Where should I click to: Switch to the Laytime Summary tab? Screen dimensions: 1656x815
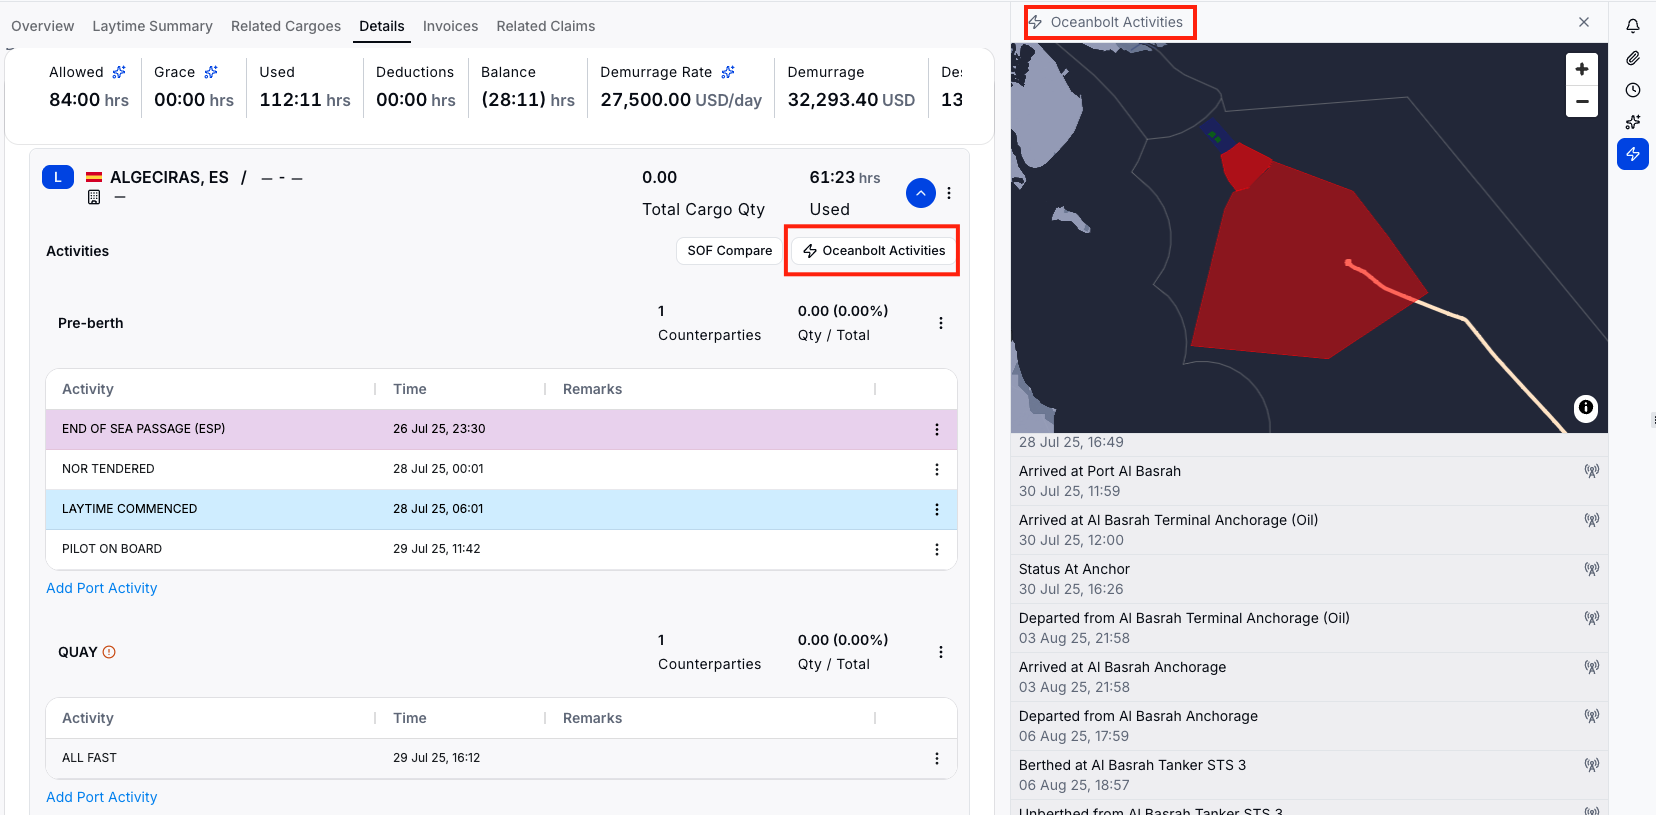(152, 26)
